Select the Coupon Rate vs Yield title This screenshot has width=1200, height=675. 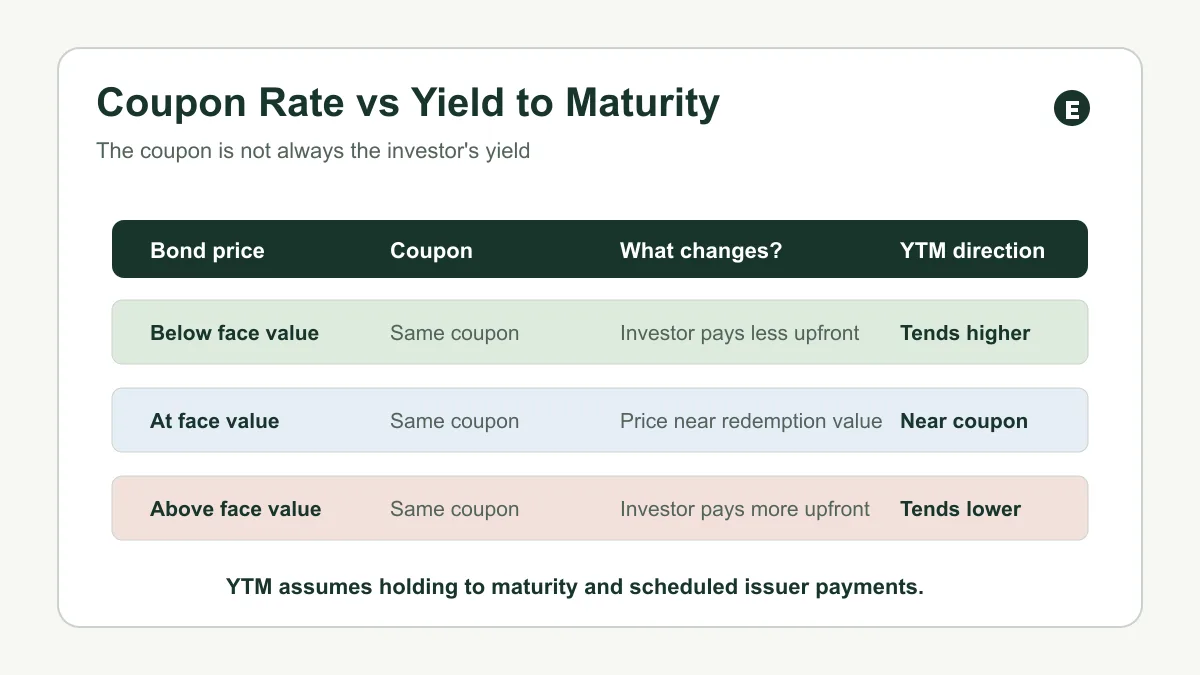[x=408, y=103]
